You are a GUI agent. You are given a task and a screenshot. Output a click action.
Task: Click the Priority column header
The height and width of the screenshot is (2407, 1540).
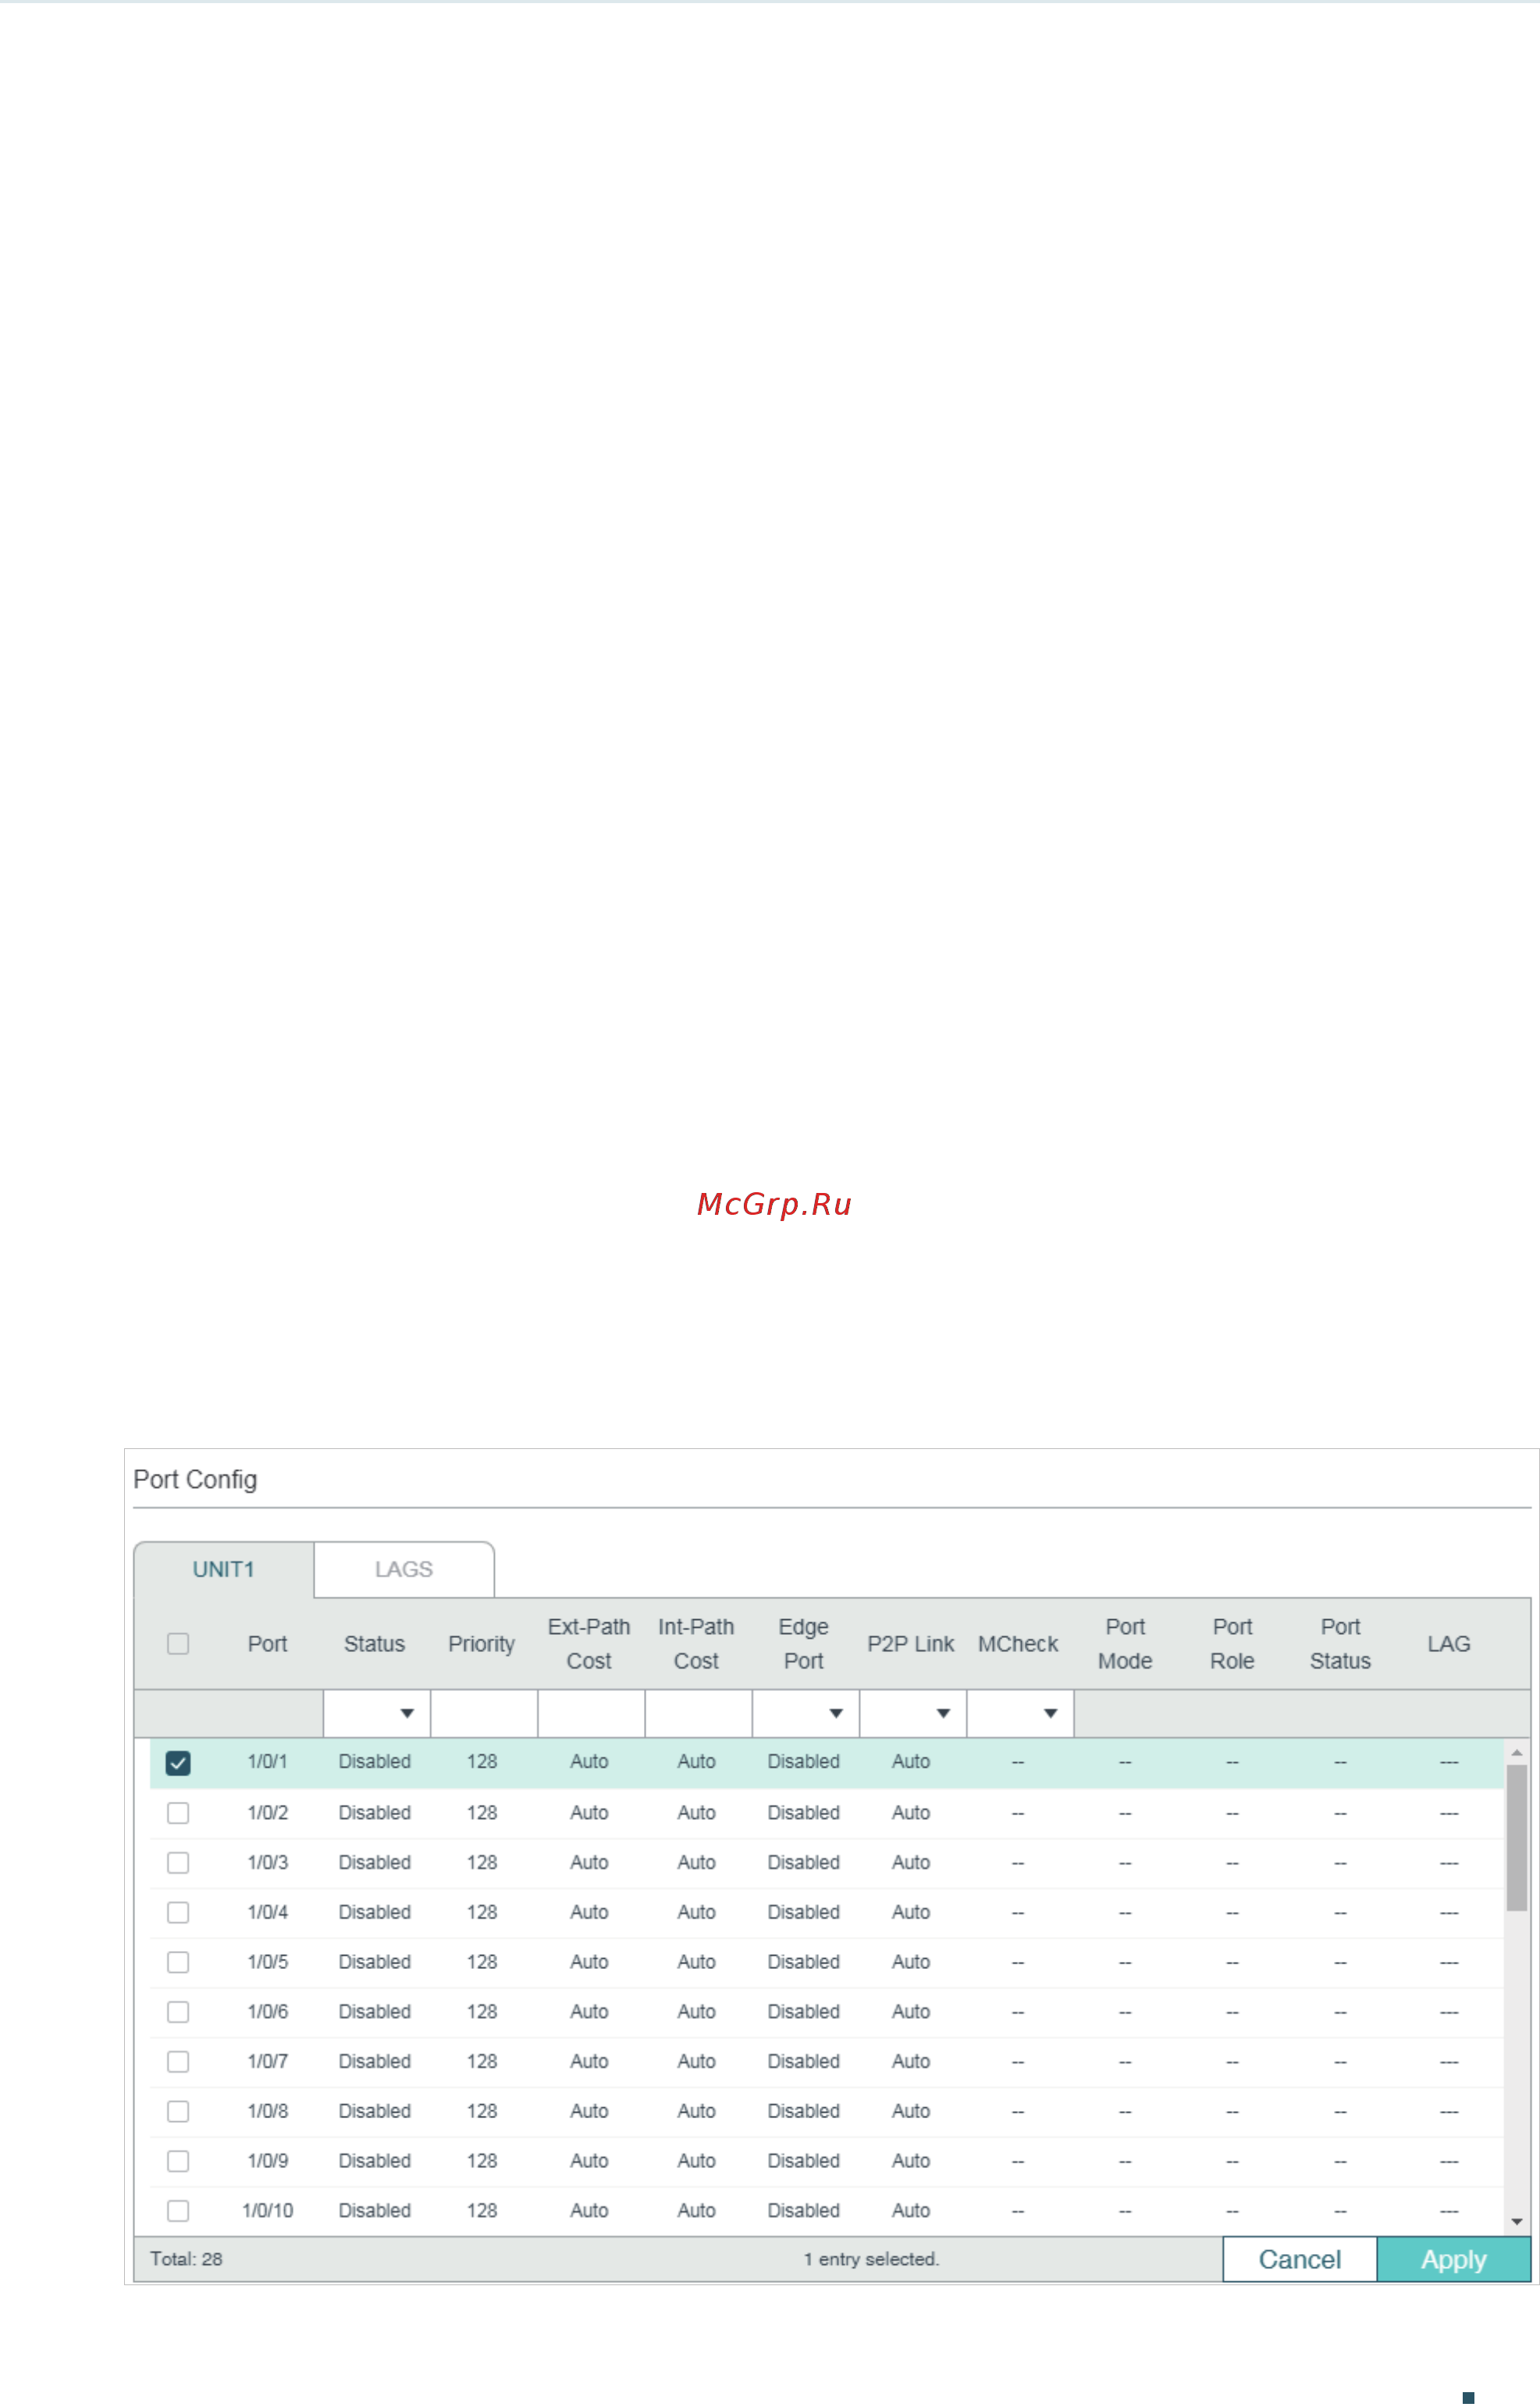482,1644
